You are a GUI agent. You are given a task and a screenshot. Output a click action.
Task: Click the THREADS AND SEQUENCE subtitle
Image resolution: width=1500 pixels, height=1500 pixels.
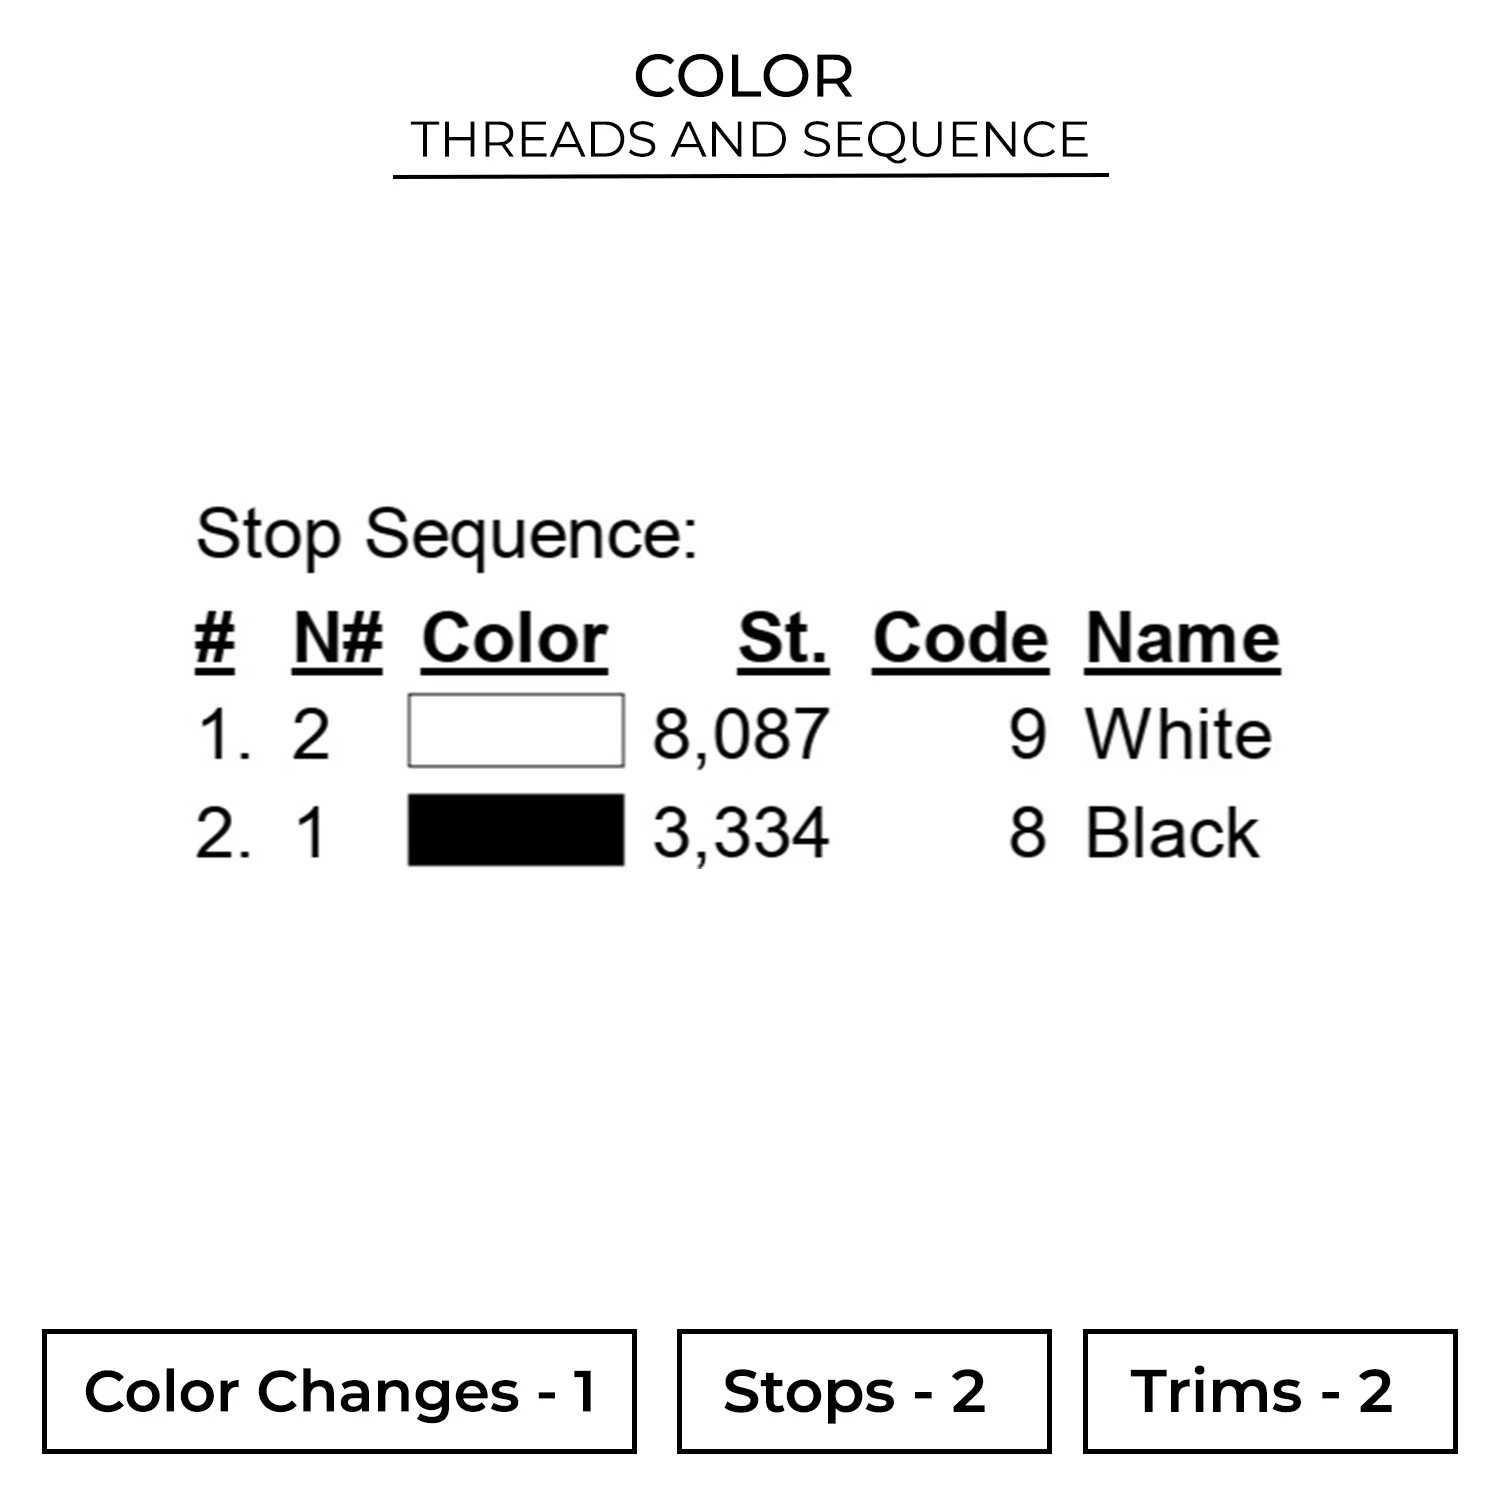coord(750,140)
